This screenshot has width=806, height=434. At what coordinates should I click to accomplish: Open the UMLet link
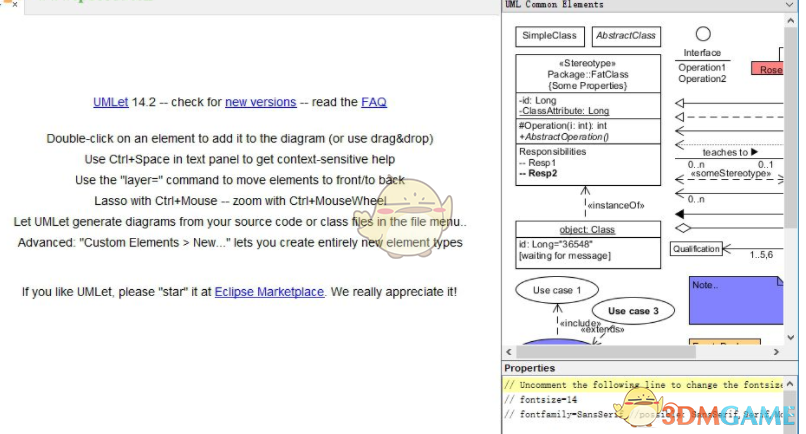click(x=111, y=102)
